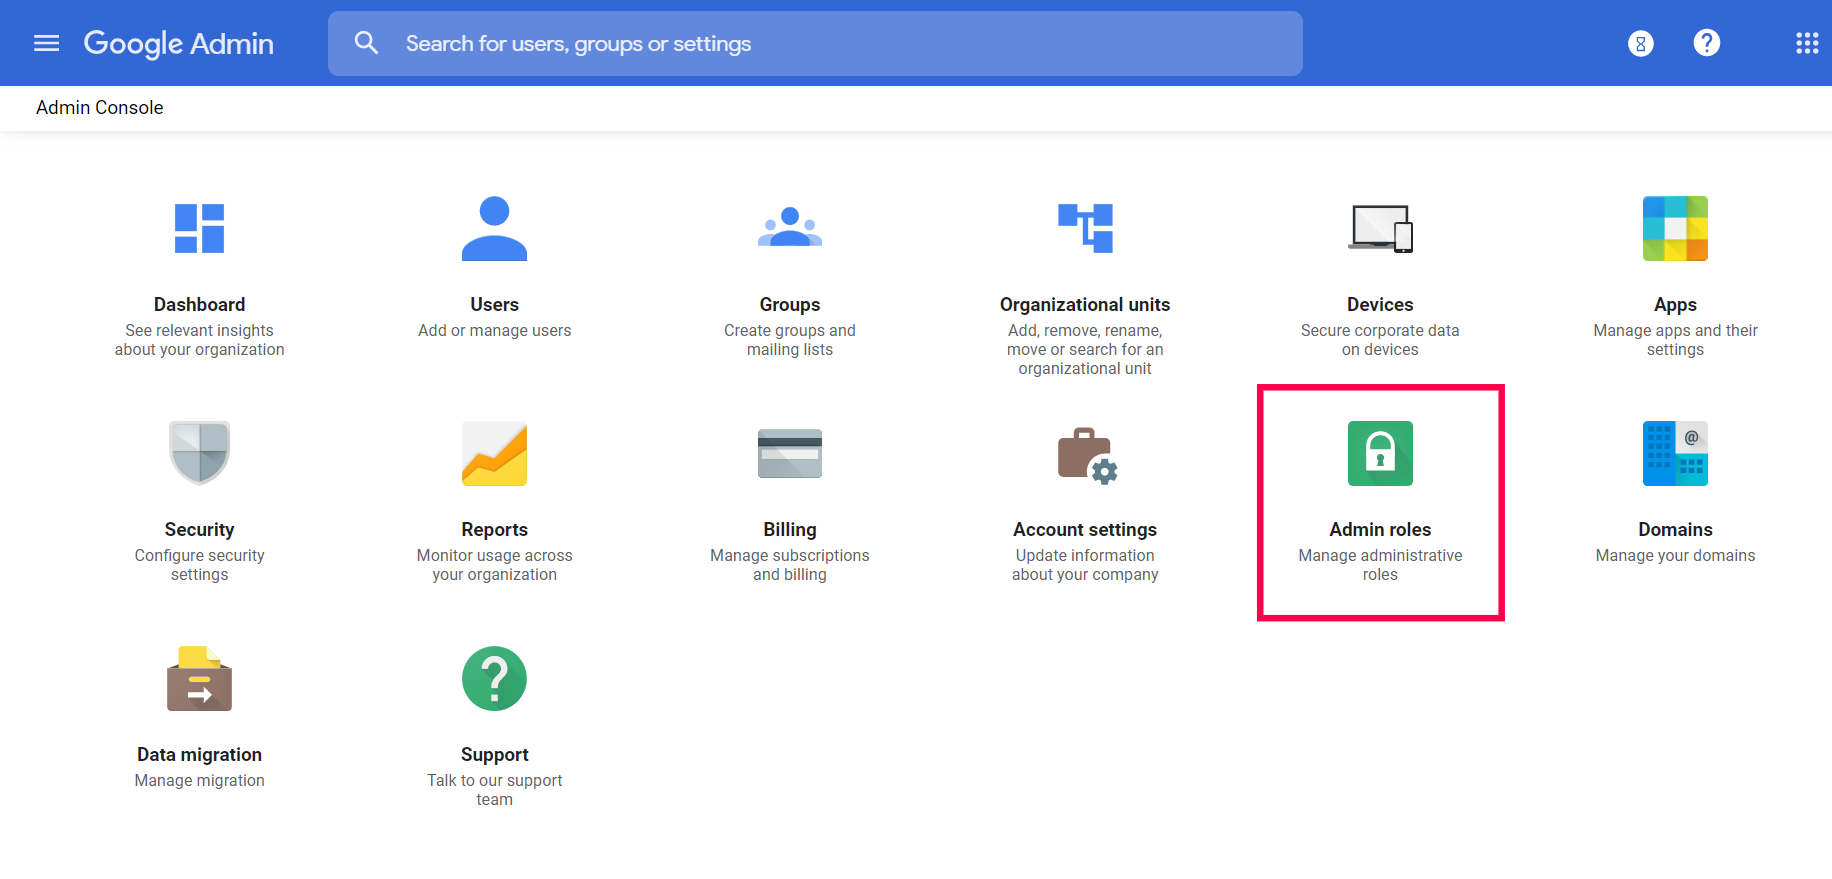
Task: Click the Devices title link
Action: [x=1381, y=305]
